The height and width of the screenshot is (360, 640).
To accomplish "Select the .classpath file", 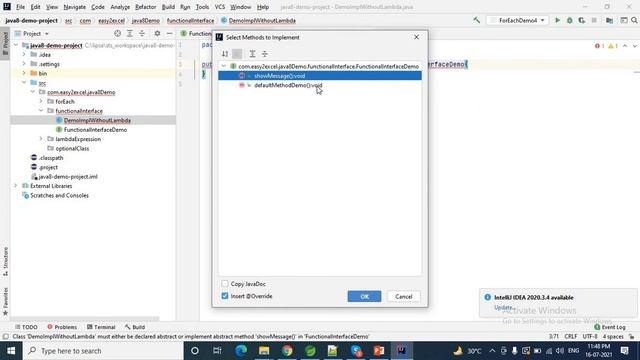I will (x=51, y=158).
